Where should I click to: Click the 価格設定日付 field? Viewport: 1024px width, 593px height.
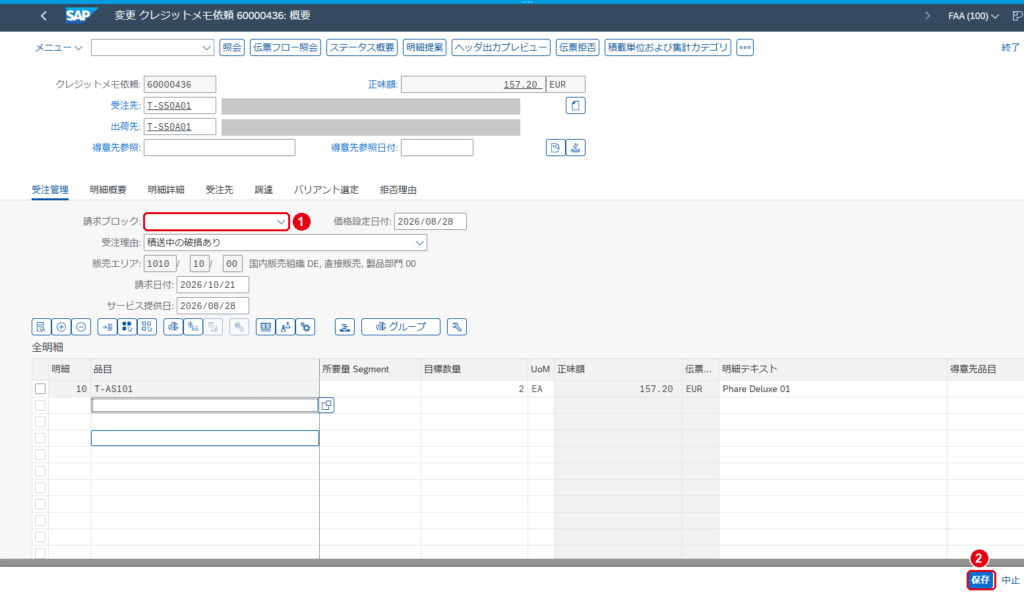pyautogui.click(x=430, y=221)
